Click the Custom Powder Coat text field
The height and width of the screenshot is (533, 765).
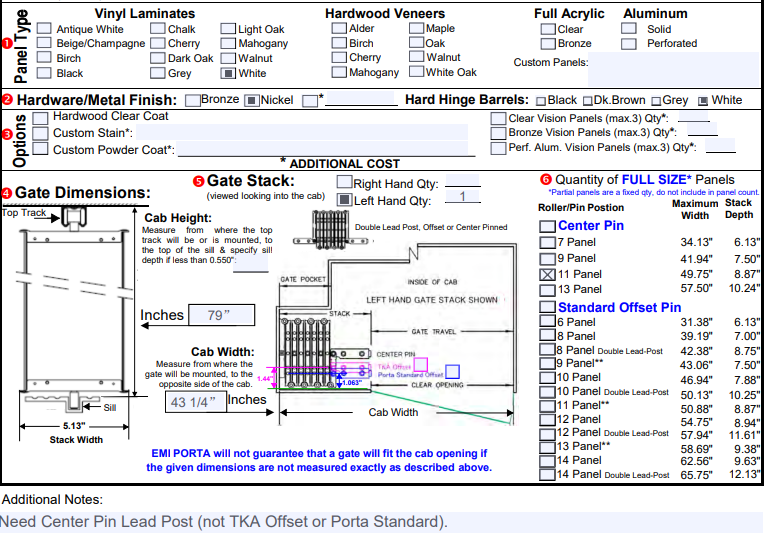coord(323,149)
